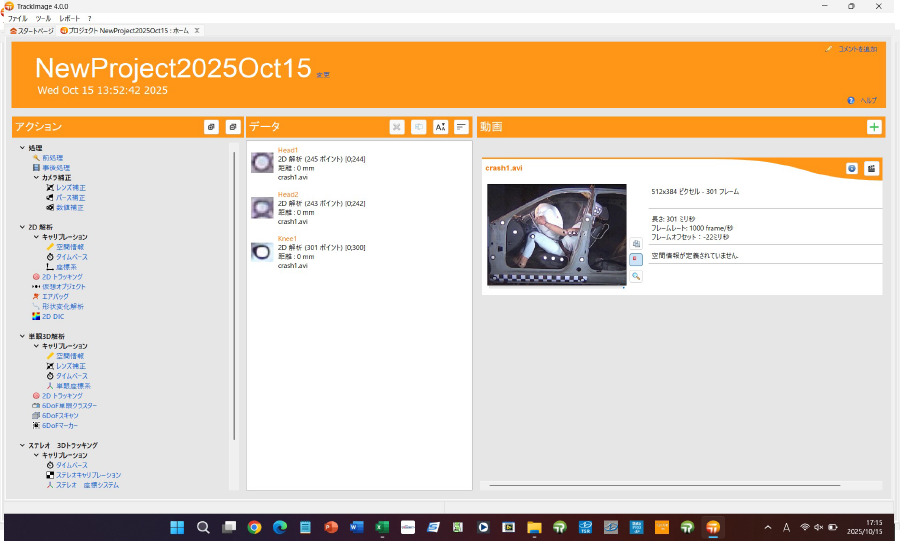Image resolution: width=900 pixels, height=541 pixels.
Task: Open the ファイル menu
Action: [18, 18]
